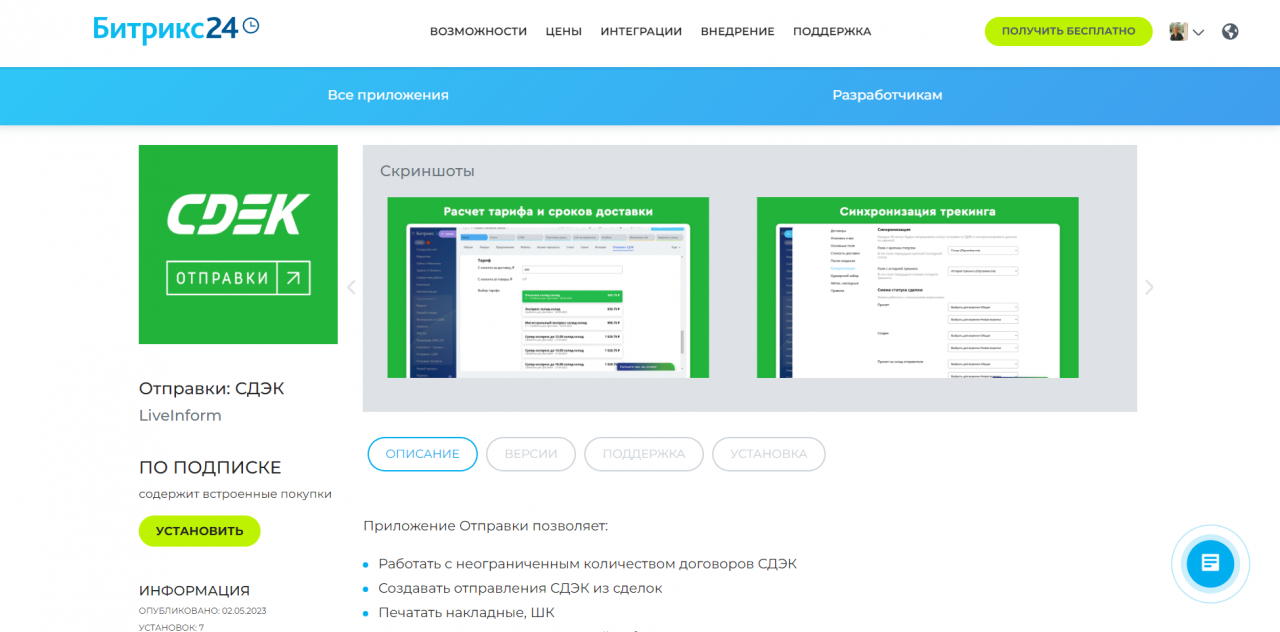1280x632 pixels.
Task: Open the chat widget button
Action: [1210, 563]
